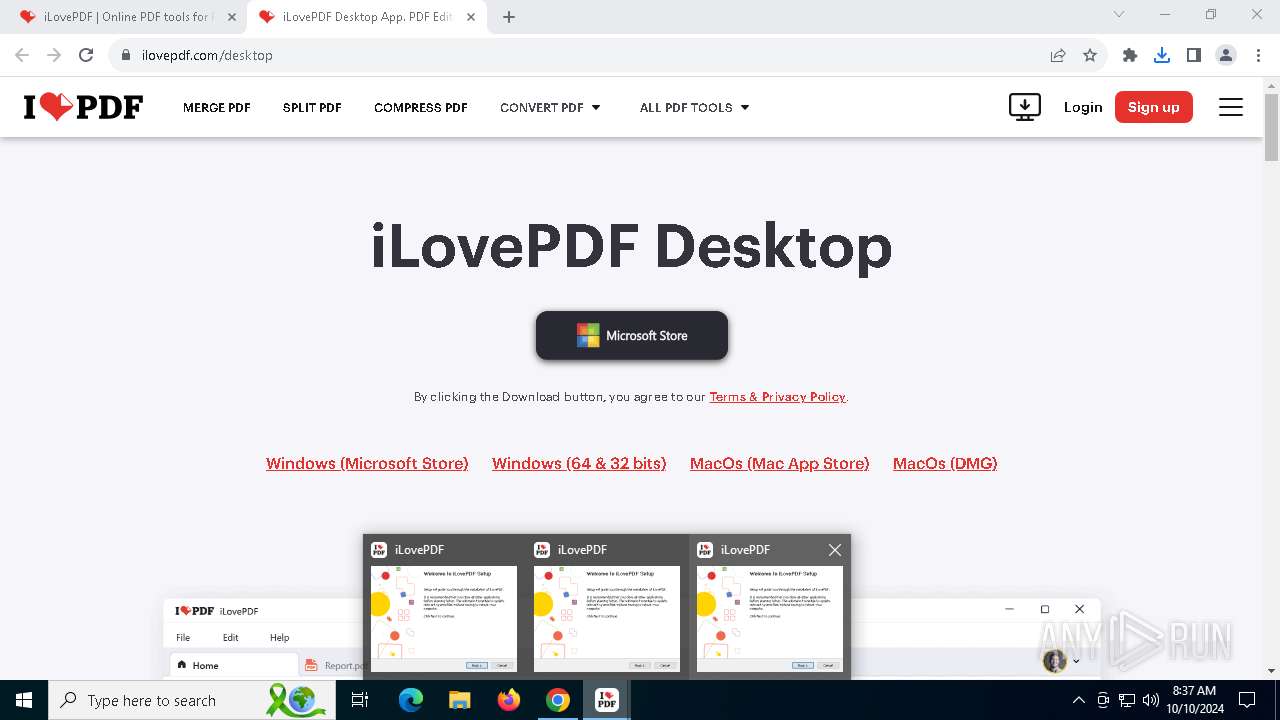The height and width of the screenshot is (720, 1280).
Task: Open the desktop app download icon in header
Action: 1025,107
